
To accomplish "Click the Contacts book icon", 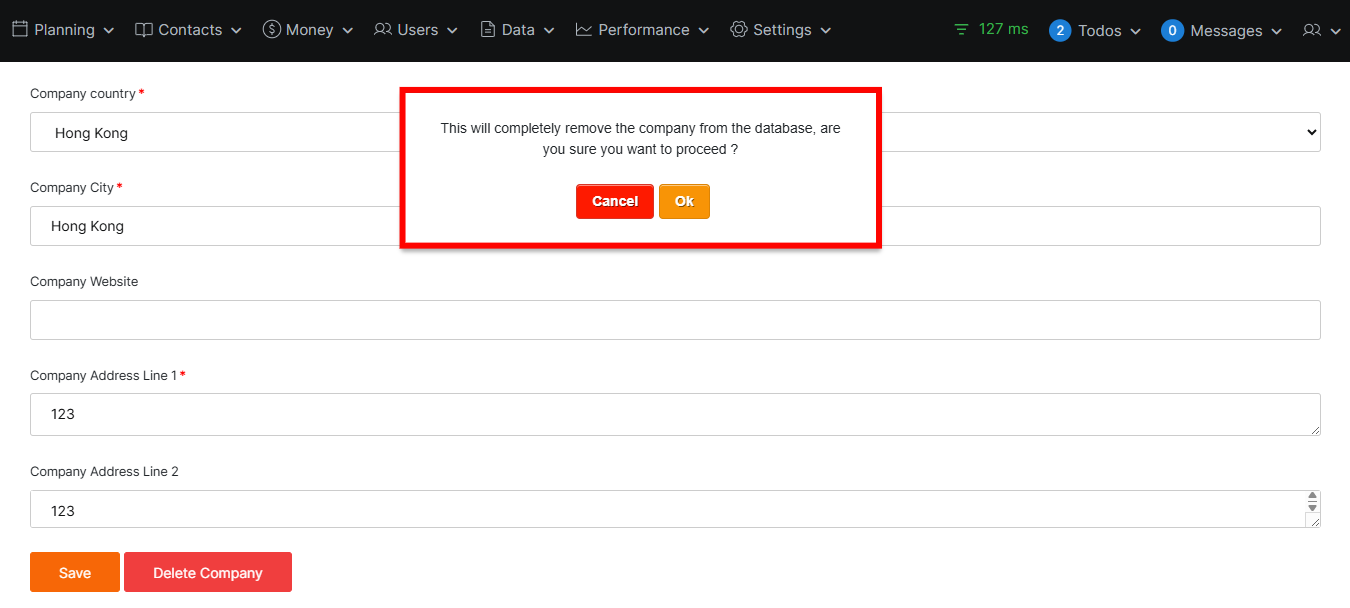I will (144, 30).
